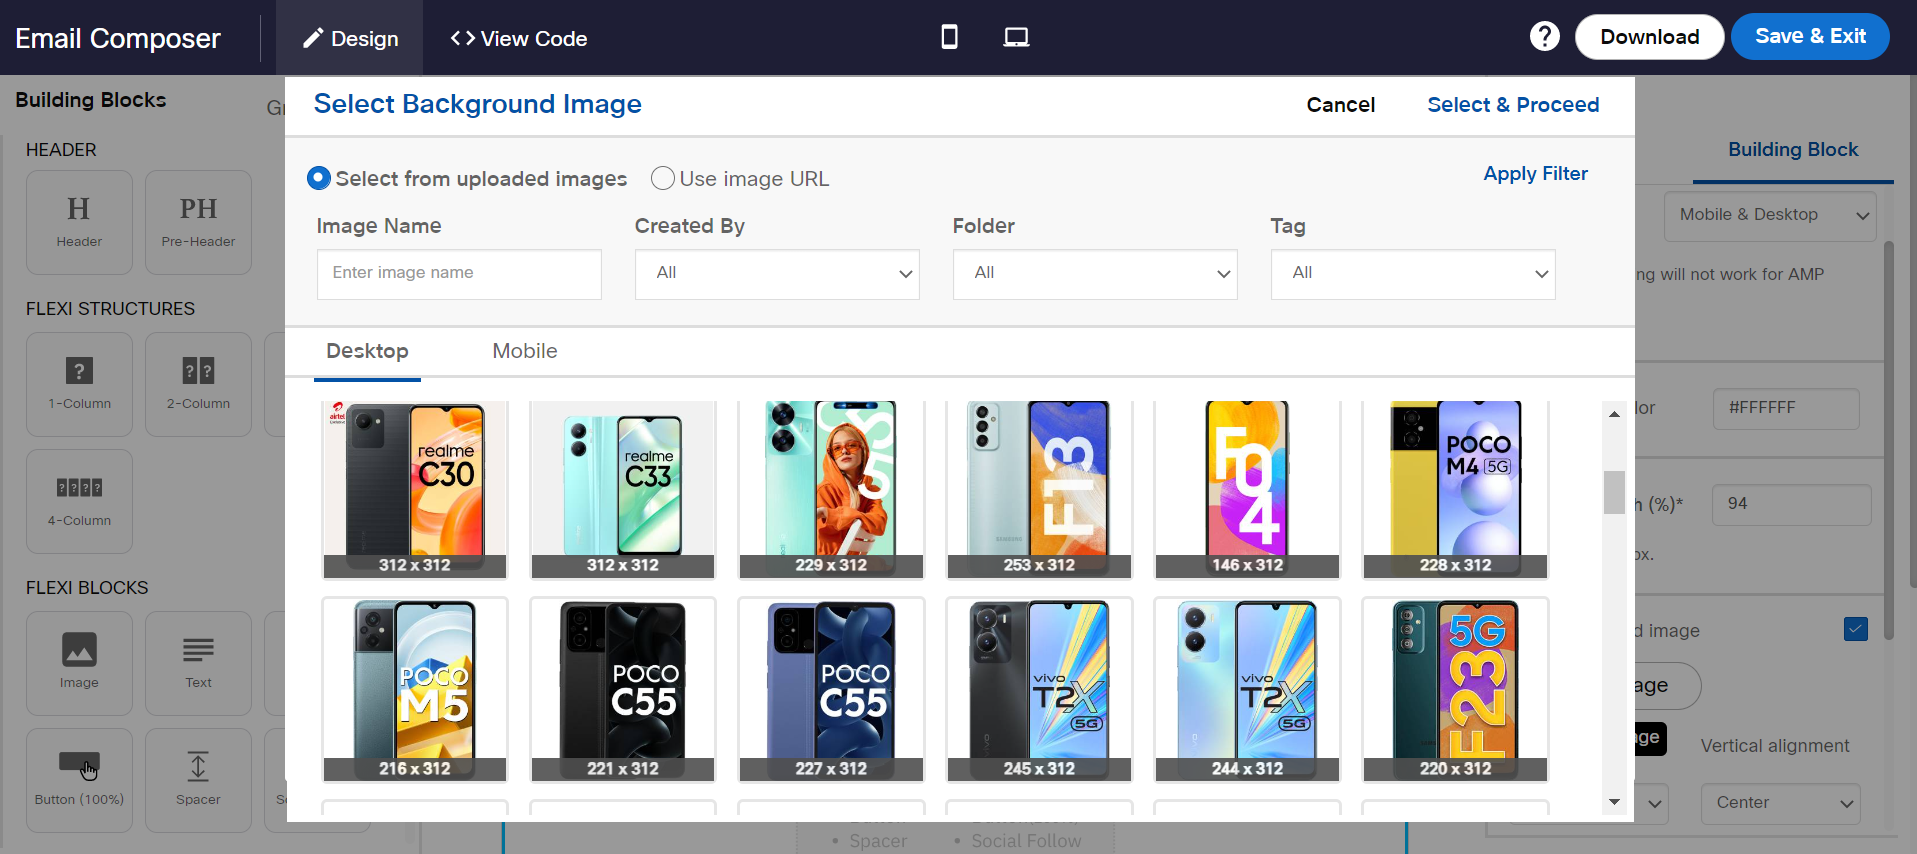Choose the Spacer flexi block

(x=198, y=780)
